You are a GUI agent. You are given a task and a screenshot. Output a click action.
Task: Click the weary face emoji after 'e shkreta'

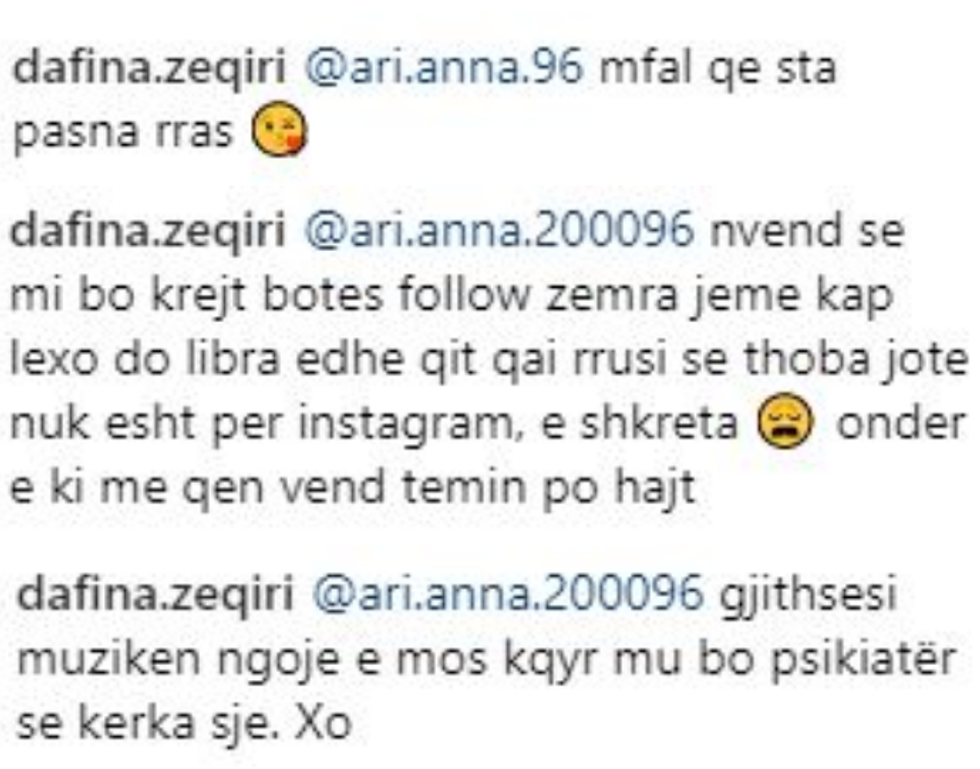point(786,421)
